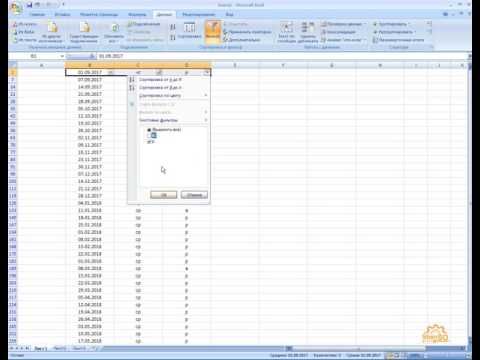Check the first value checkbox in filter list
Image resolution: width=480 pixels, height=360 pixels.
149,136
